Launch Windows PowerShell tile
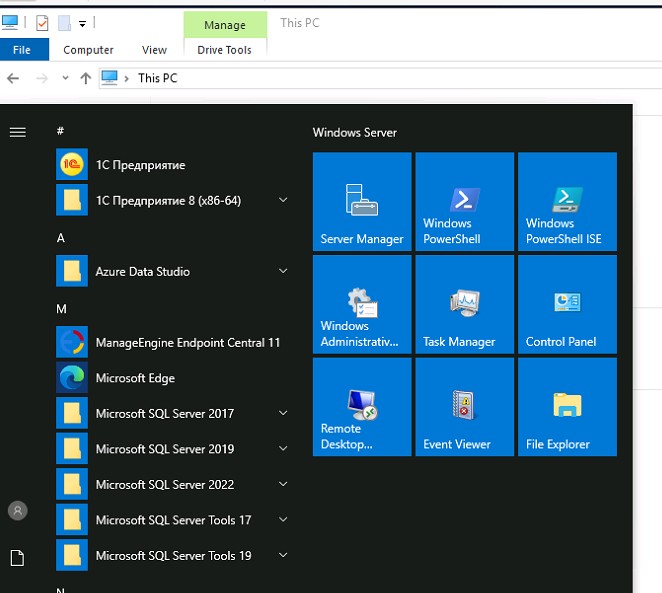This screenshot has height=593, width=662. 464,201
